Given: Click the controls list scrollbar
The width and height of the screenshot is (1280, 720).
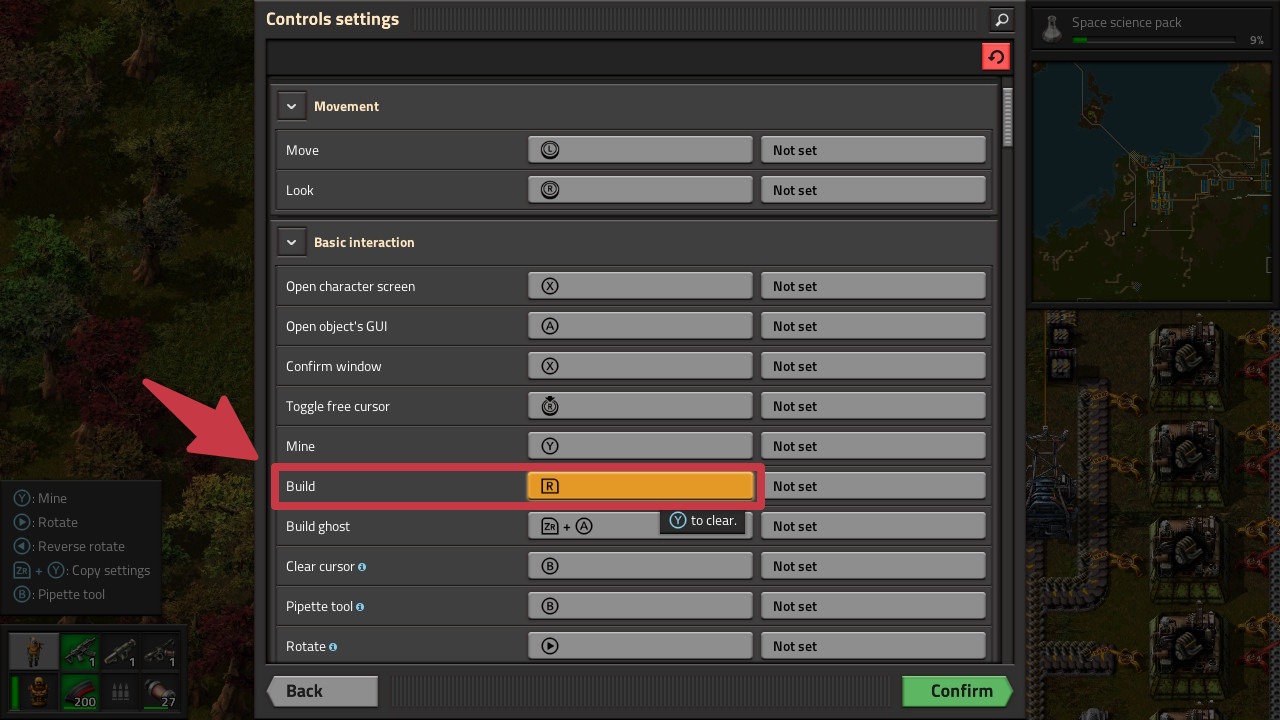Looking at the screenshot, I should pyautogui.click(x=1007, y=117).
